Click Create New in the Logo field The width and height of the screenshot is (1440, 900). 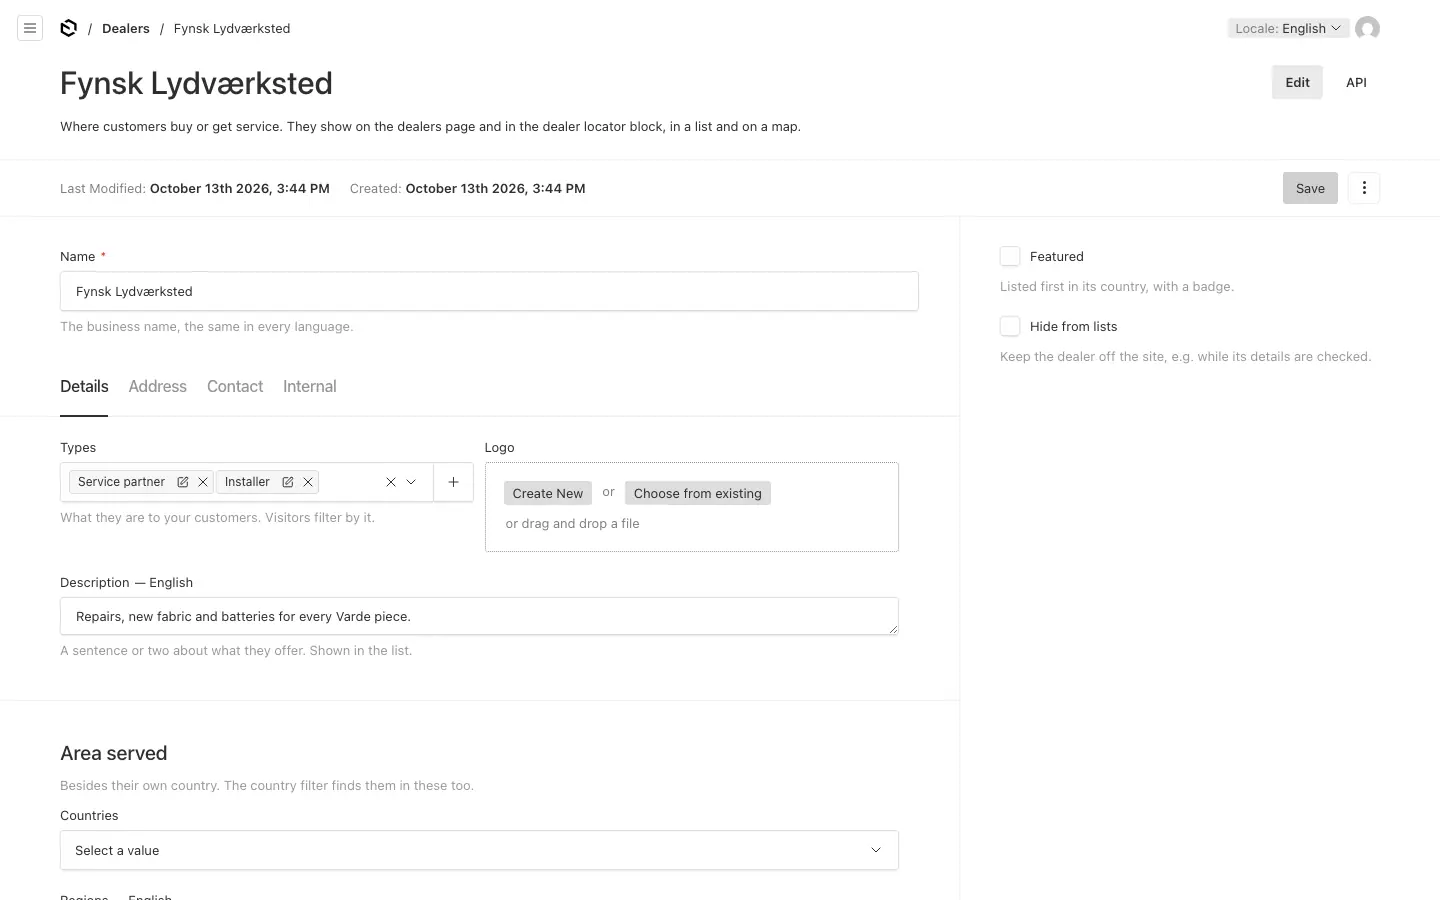pyautogui.click(x=548, y=493)
